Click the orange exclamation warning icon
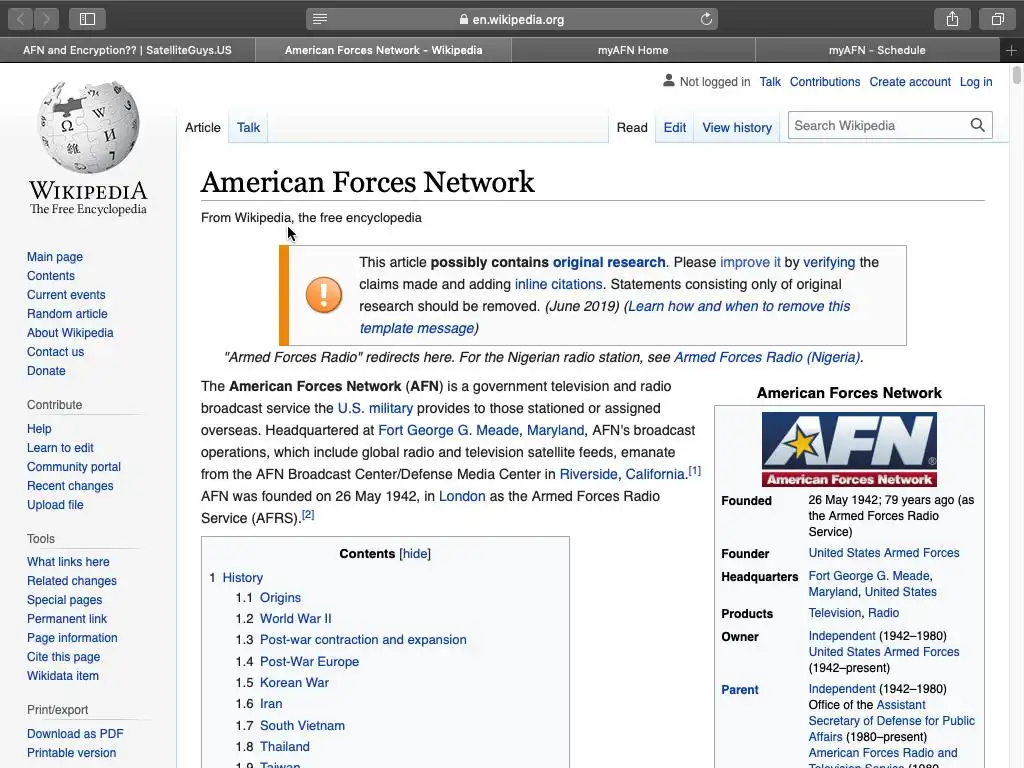Viewport: 1024px width, 768px height. (324, 295)
